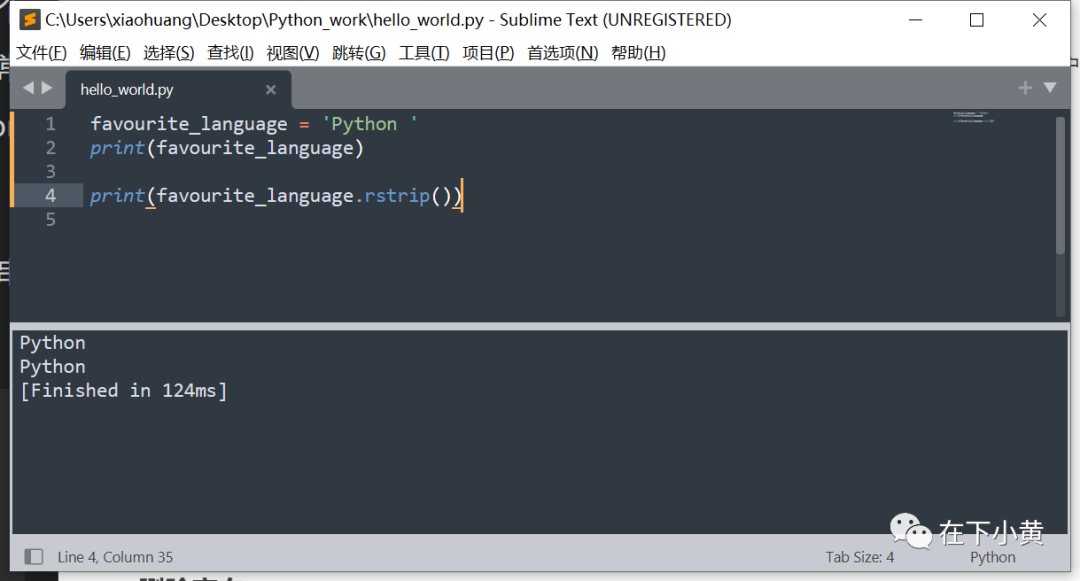Open the 选择(S) menu
1080x581 pixels.
tap(169, 53)
